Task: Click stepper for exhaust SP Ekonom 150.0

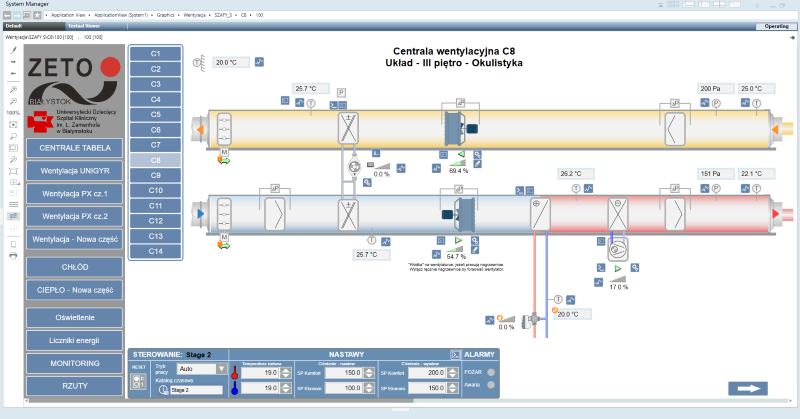Action: pyautogui.click(x=452, y=388)
